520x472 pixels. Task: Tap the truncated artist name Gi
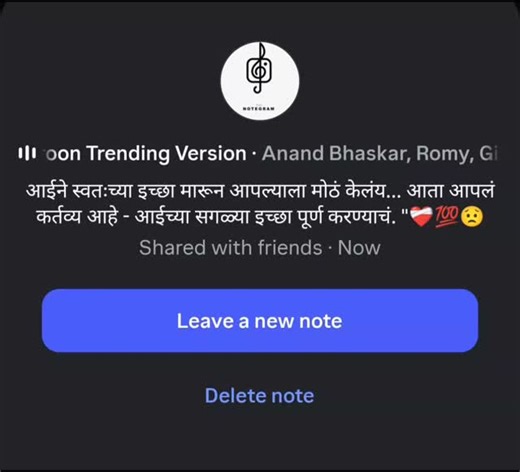tap(488, 153)
